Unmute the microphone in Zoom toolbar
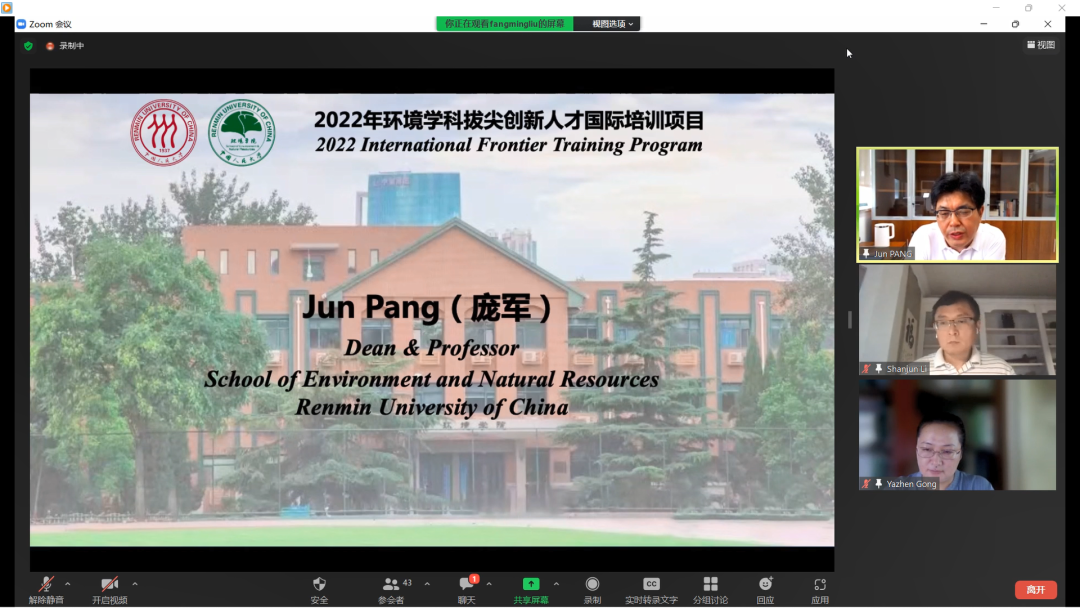 (x=46, y=585)
